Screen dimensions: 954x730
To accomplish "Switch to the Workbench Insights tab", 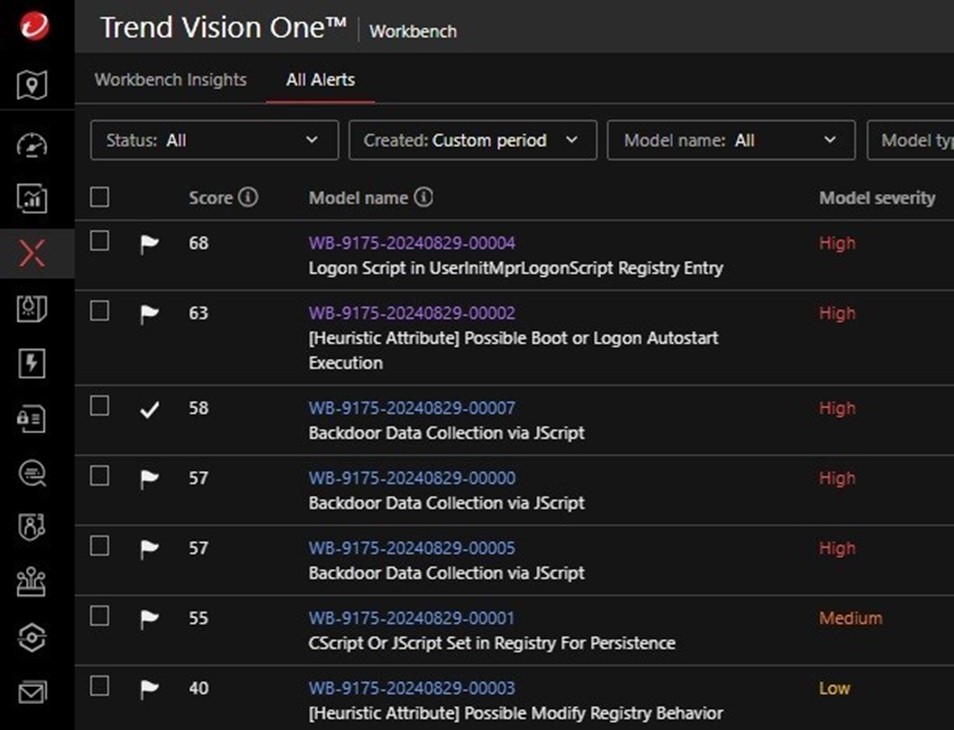I will point(170,80).
